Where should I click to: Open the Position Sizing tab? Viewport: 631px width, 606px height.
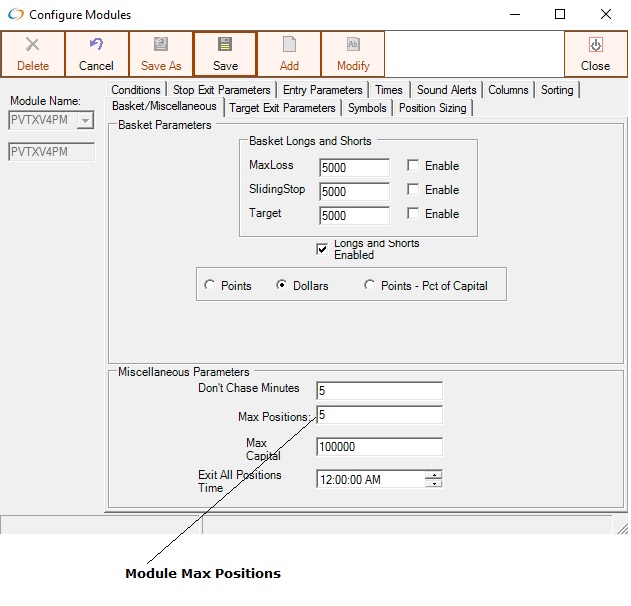432,108
